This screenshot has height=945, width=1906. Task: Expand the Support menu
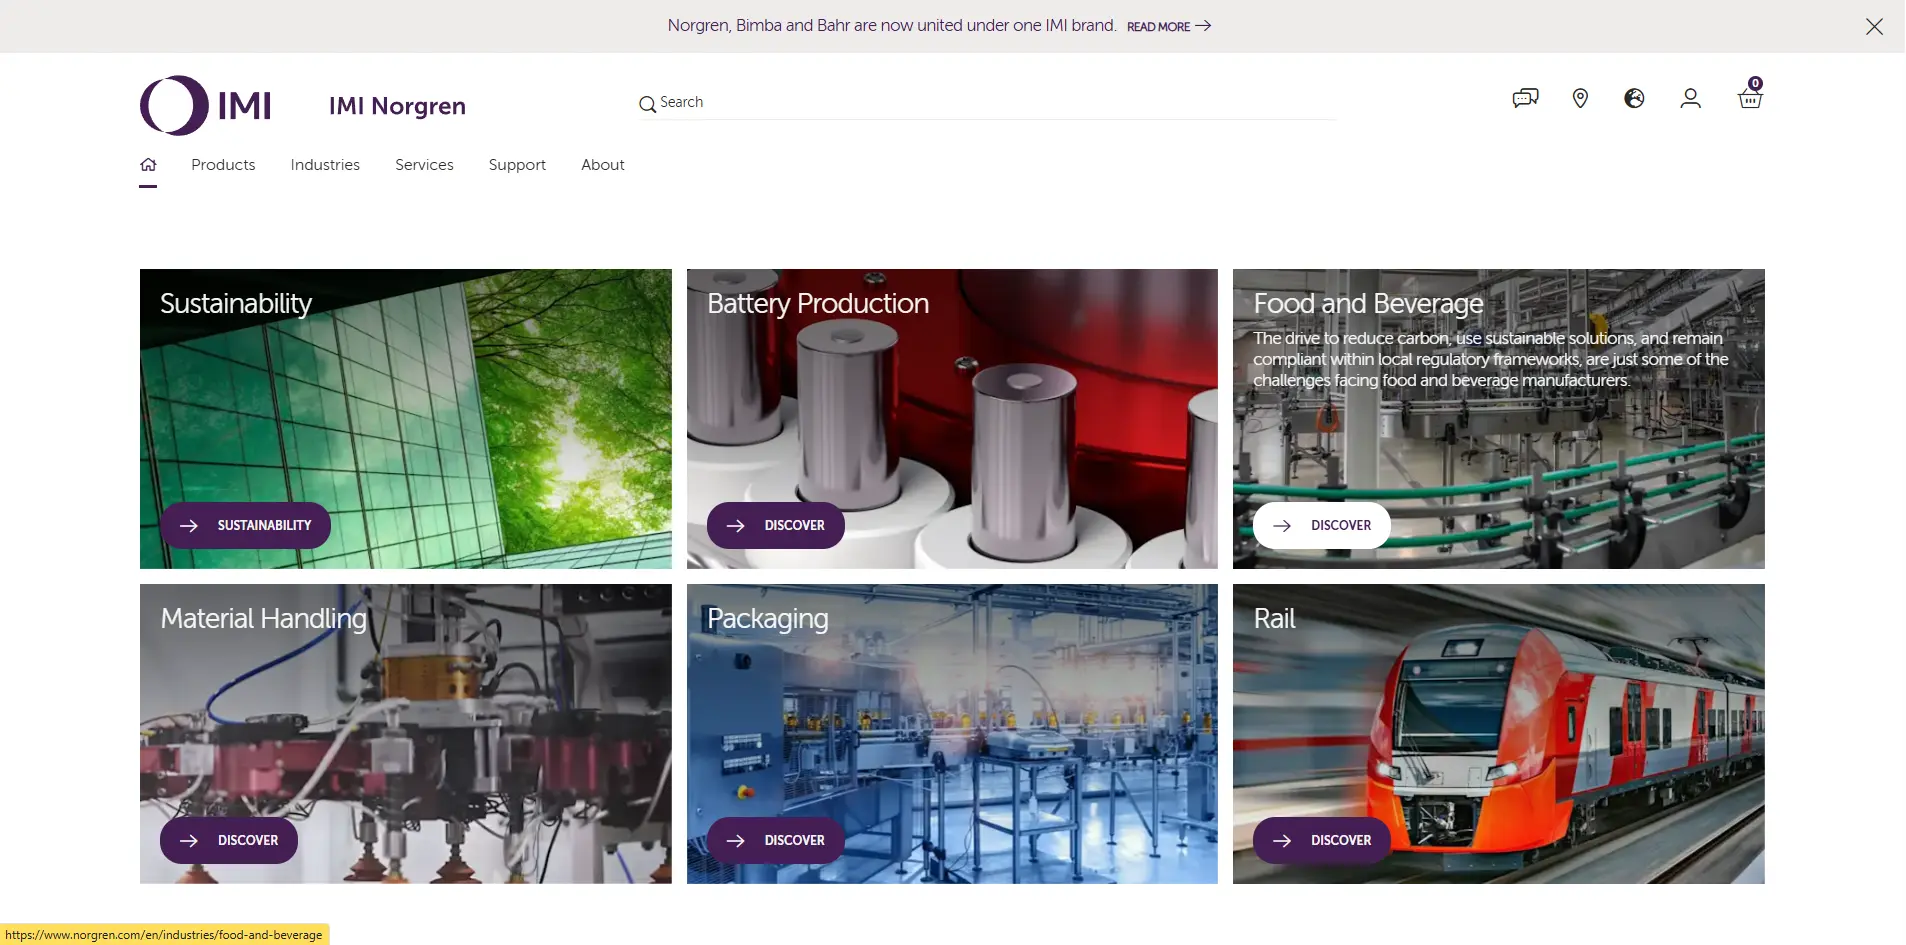point(517,165)
